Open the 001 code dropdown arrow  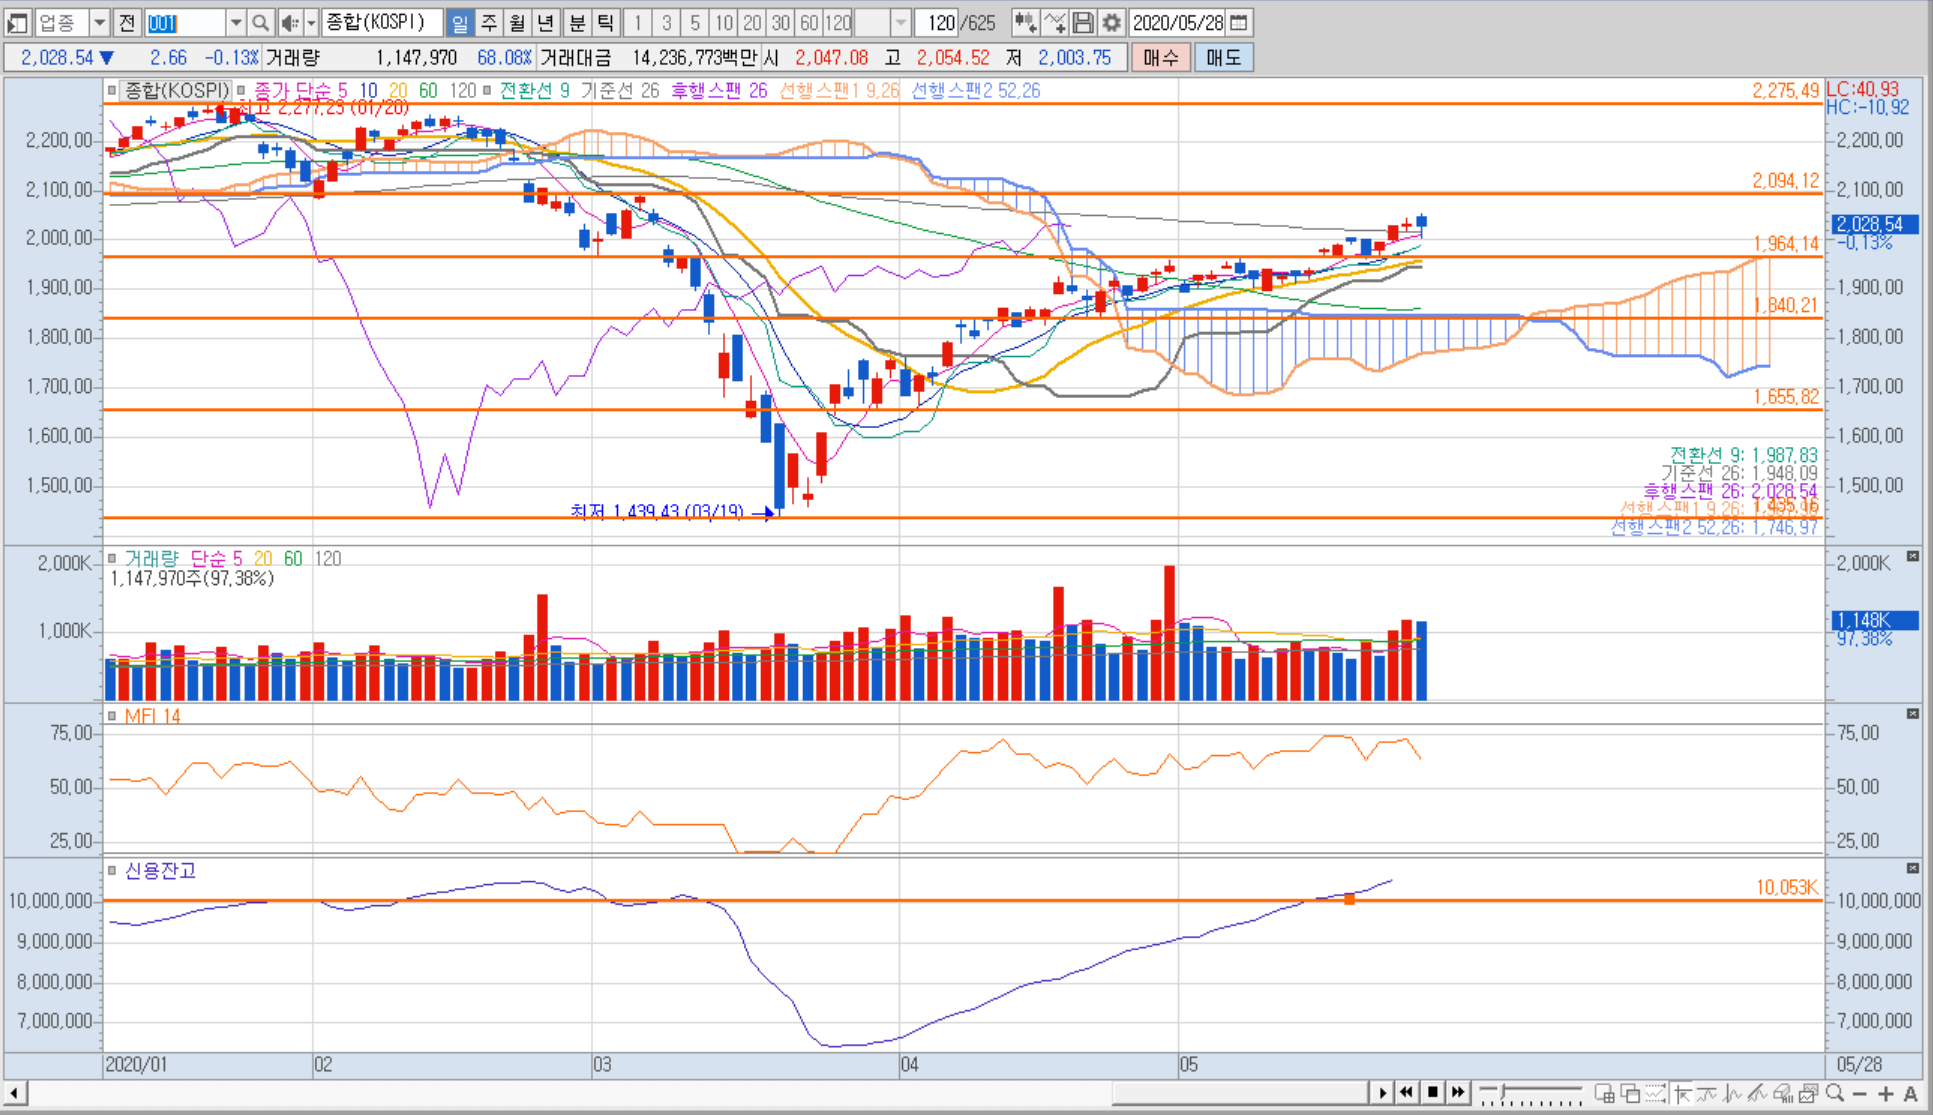click(x=235, y=22)
